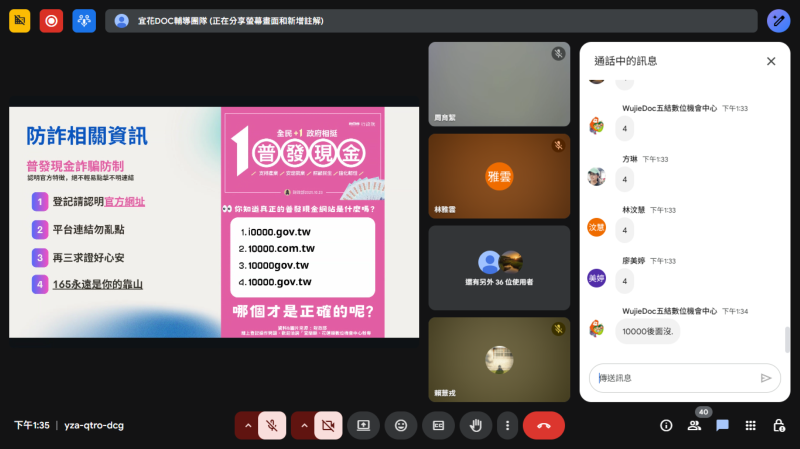
Task: Click 方琳's photo avatar in chat
Action: pos(596,177)
